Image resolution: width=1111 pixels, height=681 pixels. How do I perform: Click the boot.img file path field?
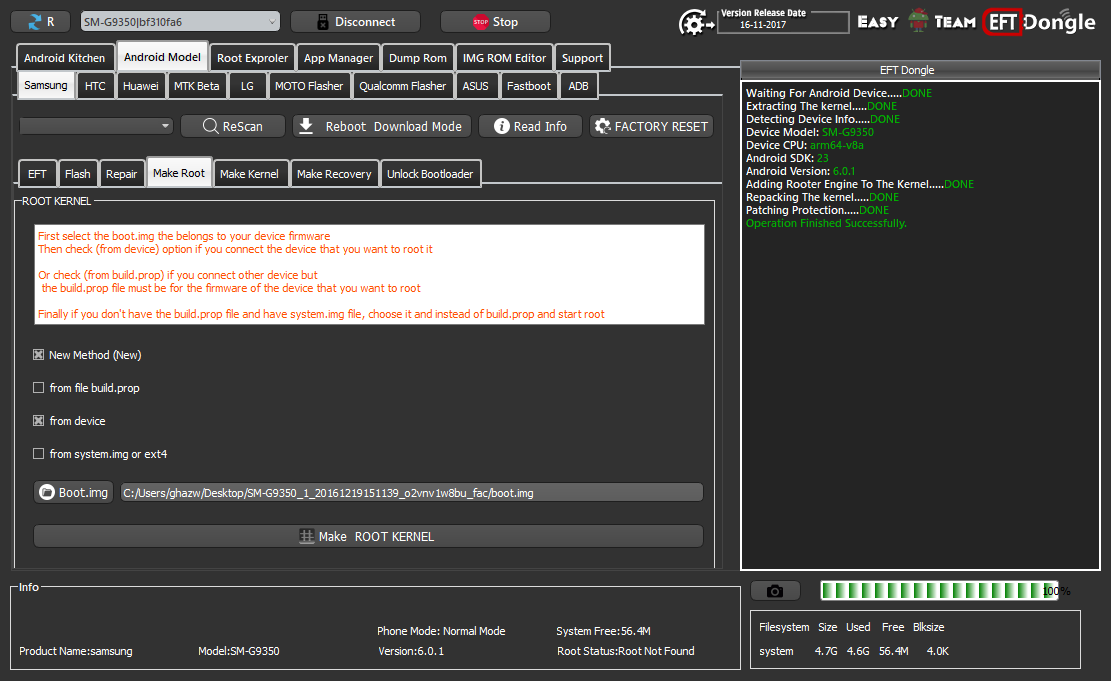(412, 493)
